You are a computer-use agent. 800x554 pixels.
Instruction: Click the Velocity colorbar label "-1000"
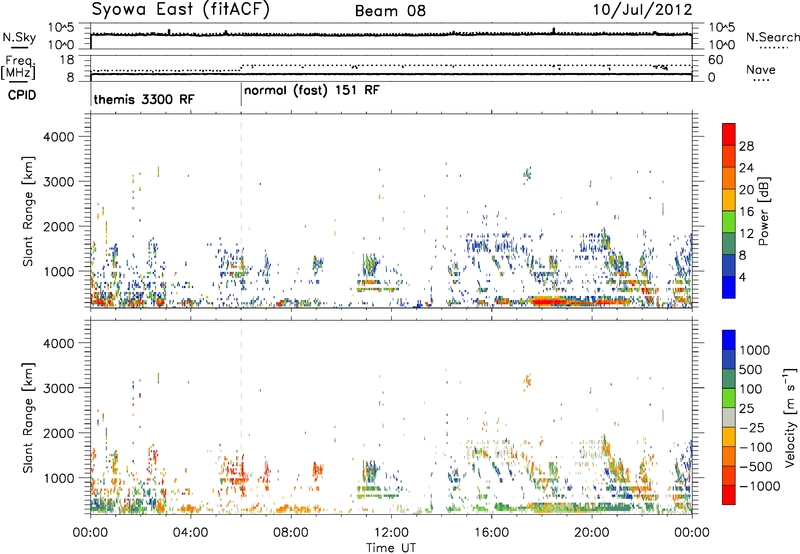coord(760,486)
